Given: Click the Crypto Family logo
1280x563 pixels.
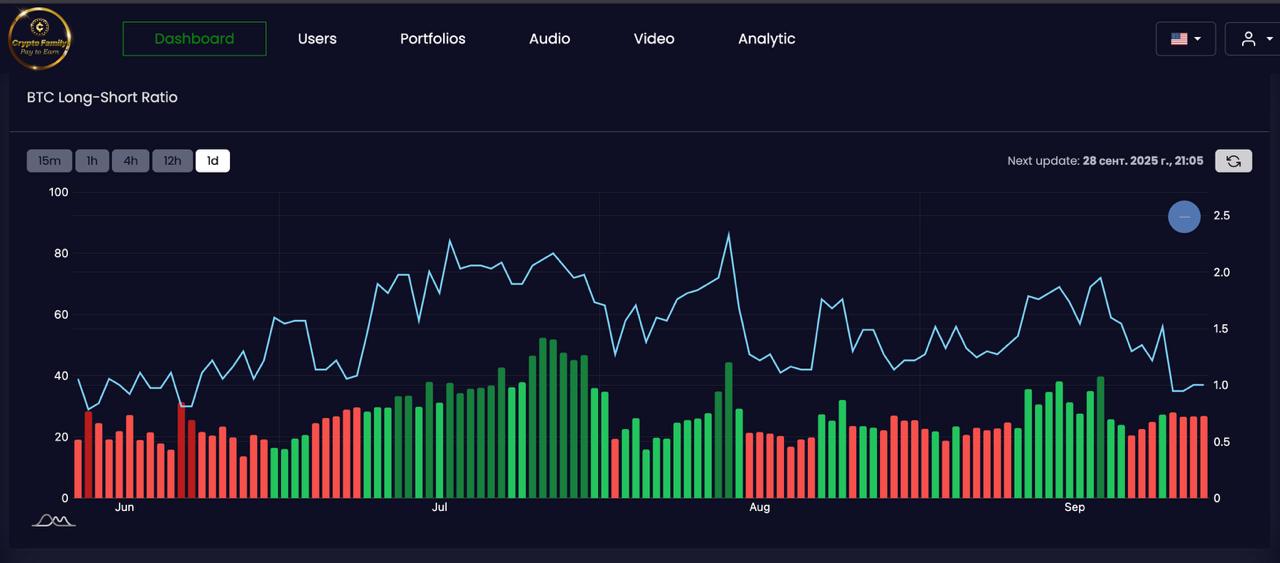Looking at the screenshot, I should (x=39, y=38).
